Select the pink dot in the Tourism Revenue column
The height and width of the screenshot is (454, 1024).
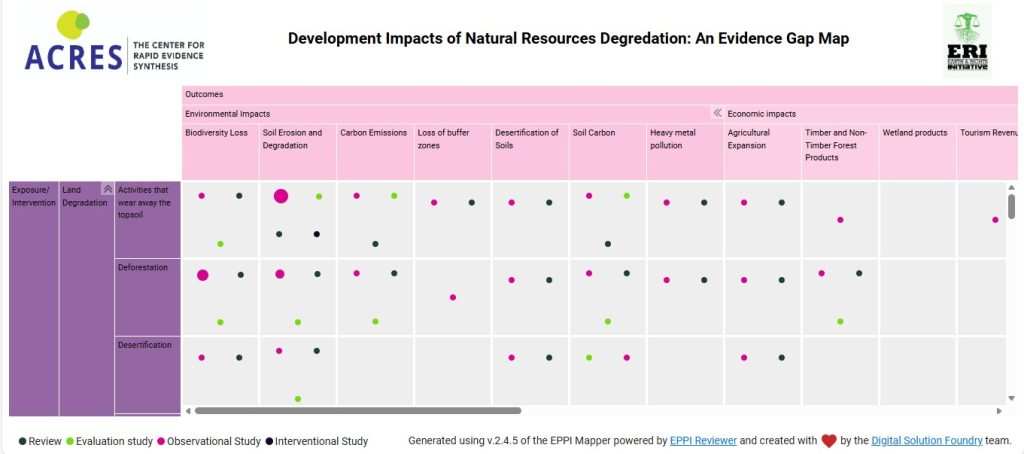(995, 220)
